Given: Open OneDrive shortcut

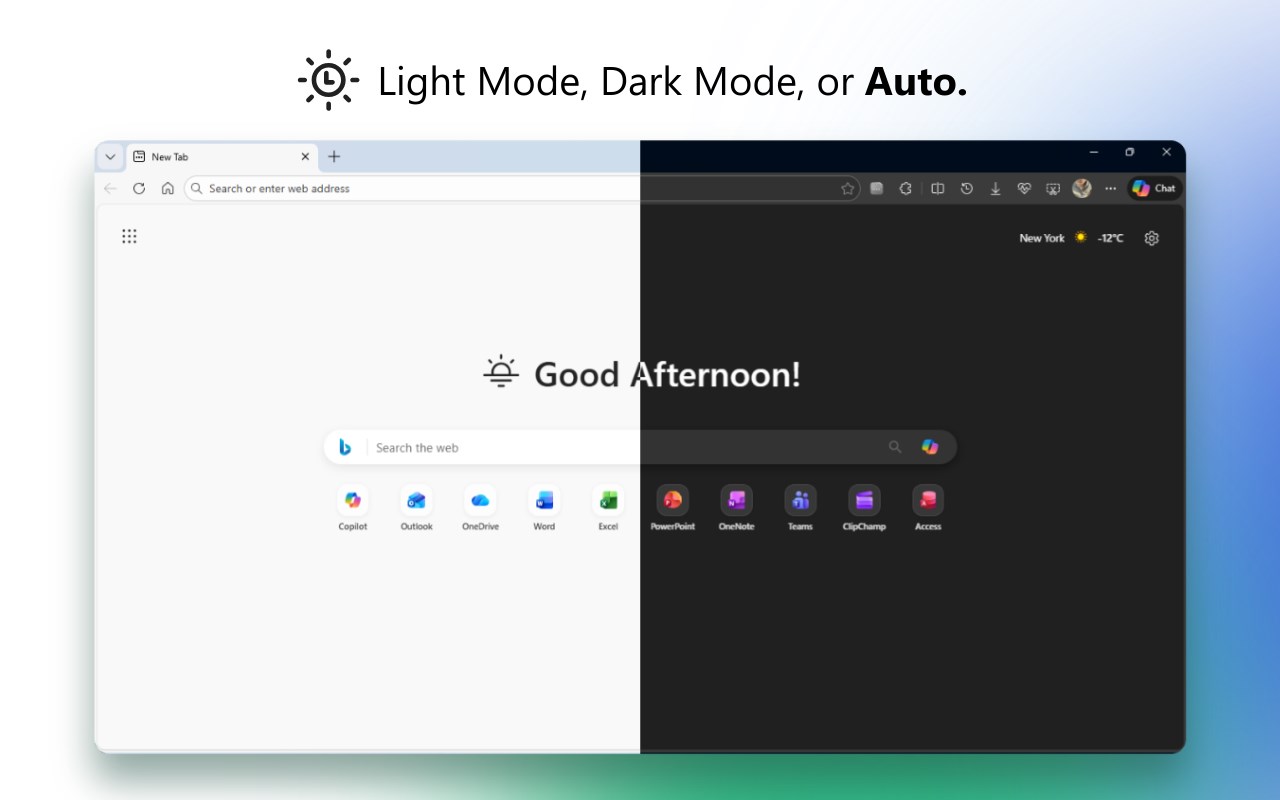Looking at the screenshot, I should 480,508.
